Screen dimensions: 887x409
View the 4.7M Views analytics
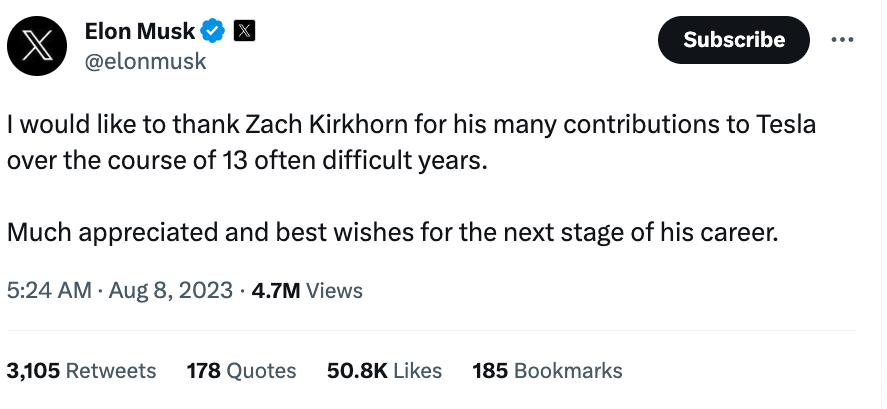pyautogui.click(x=307, y=291)
